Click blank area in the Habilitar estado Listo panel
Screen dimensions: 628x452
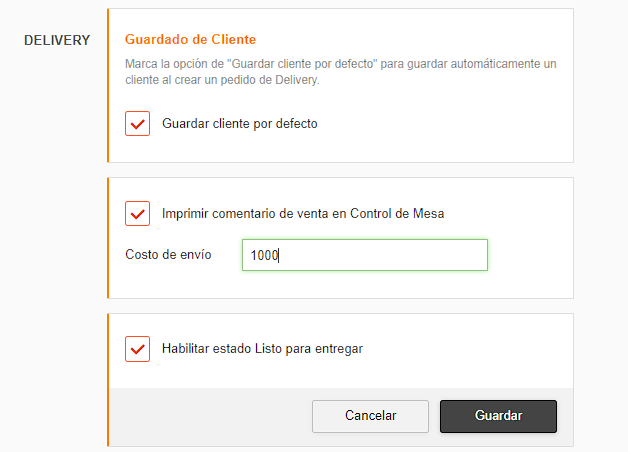coord(470,349)
